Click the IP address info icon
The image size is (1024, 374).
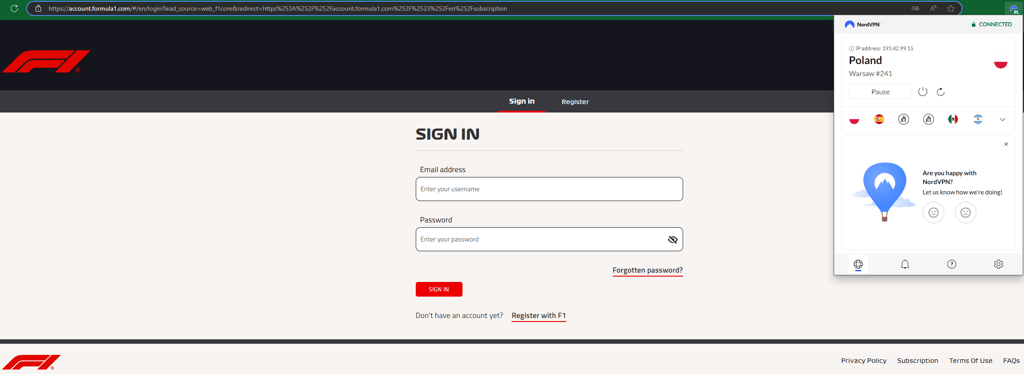(x=851, y=48)
